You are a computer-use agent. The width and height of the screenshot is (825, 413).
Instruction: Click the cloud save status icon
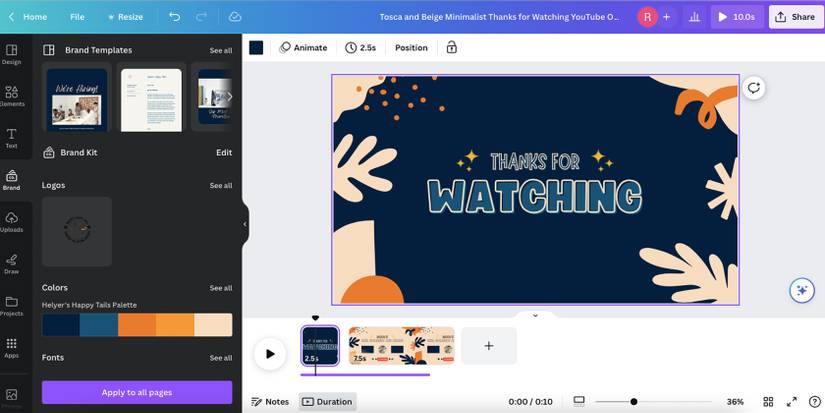(x=235, y=17)
